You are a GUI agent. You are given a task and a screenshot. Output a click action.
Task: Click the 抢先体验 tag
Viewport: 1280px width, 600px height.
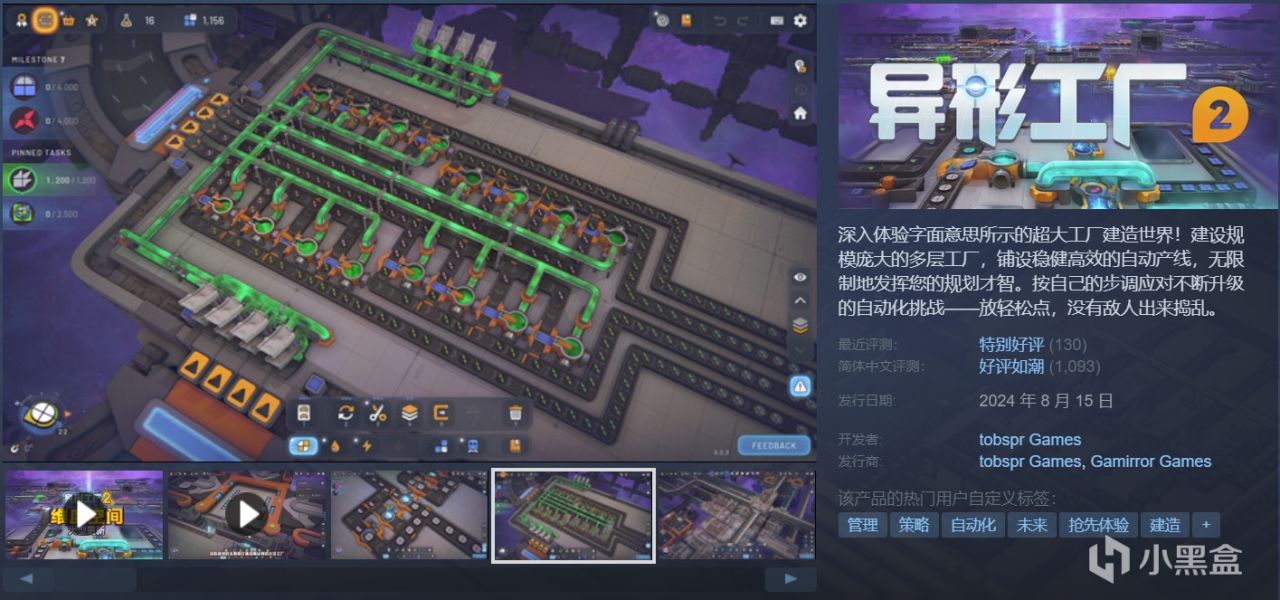tap(1098, 525)
